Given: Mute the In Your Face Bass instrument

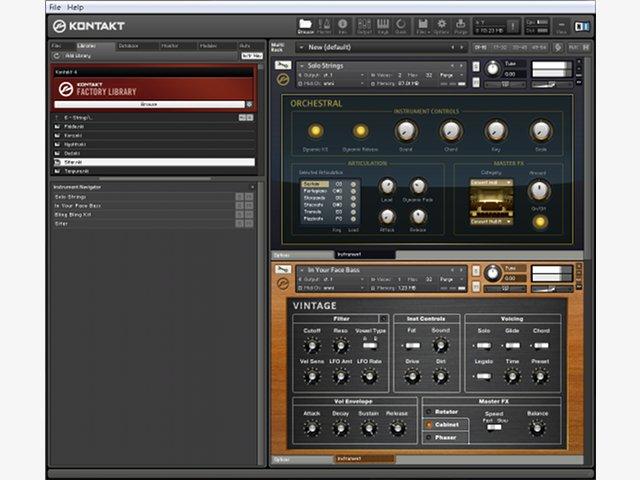Looking at the screenshot, I should click(x=476, y=287).
